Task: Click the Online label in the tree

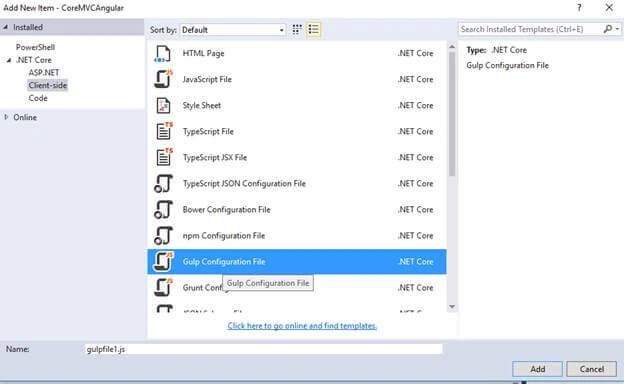Action: tap(25, 117)
